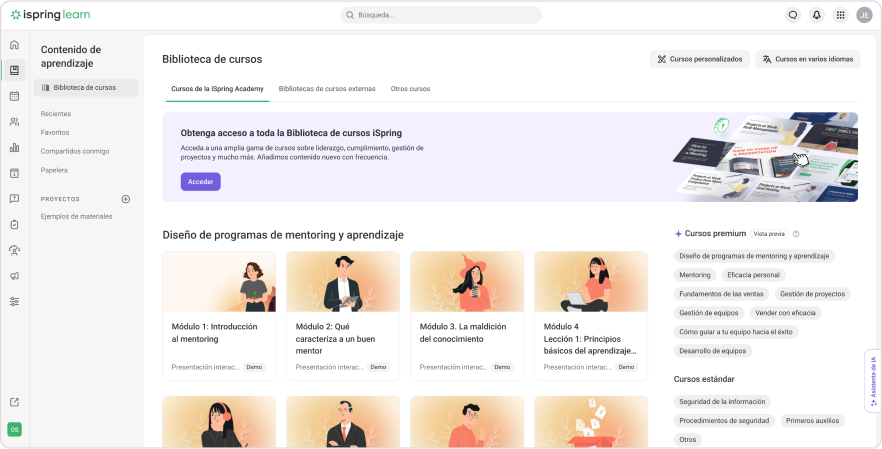Click the Vista previa badge

pos(769,234)
